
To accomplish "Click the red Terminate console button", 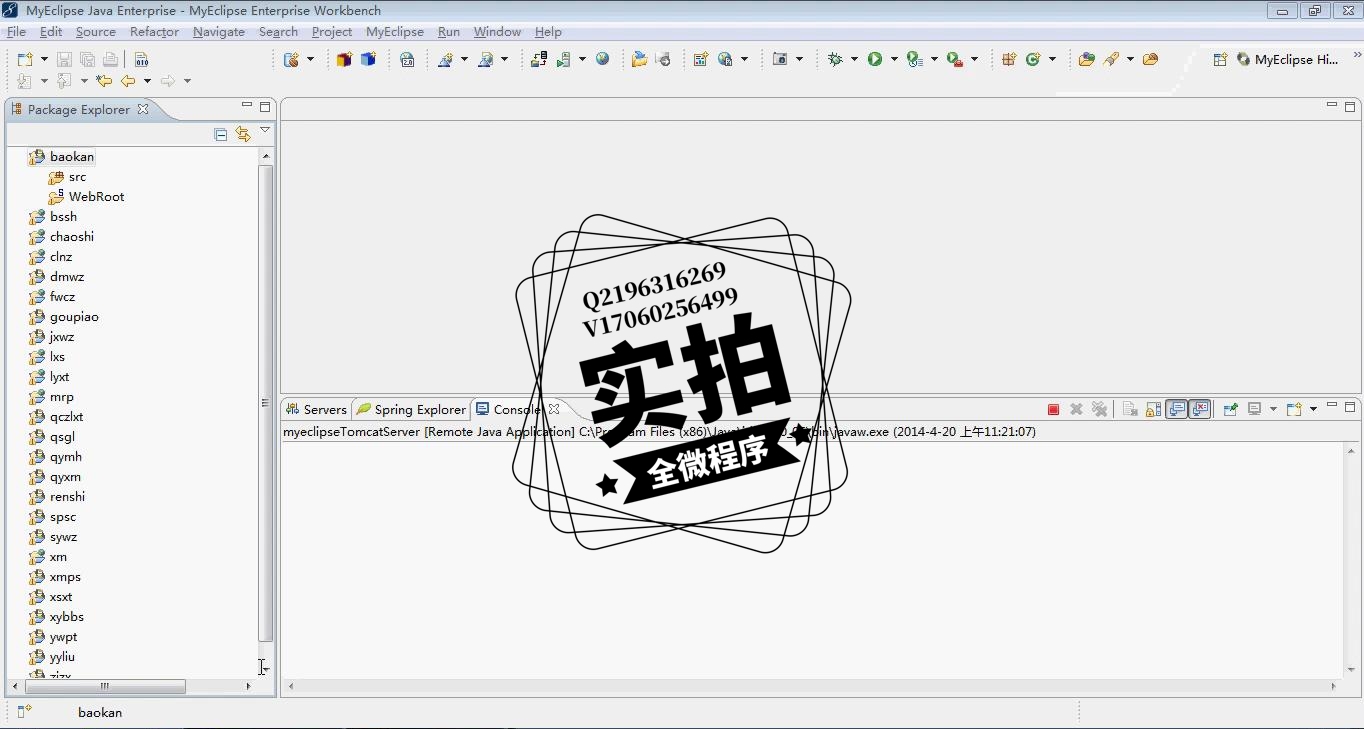I will [x=1053, y=409].
